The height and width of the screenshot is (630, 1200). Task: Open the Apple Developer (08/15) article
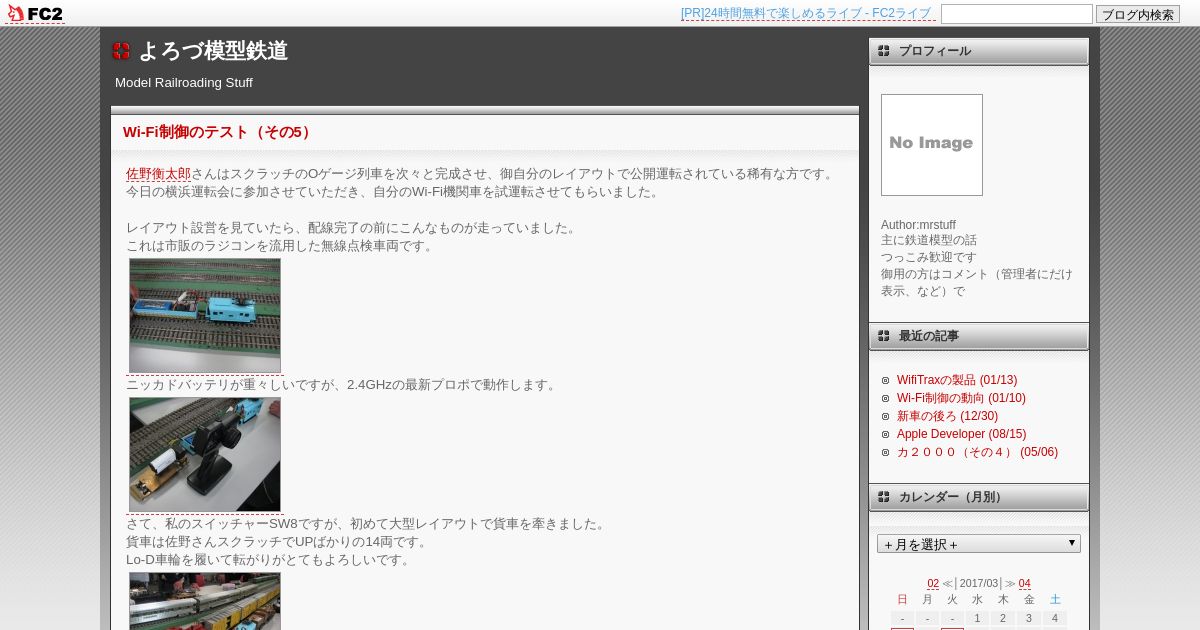point(961,434)
